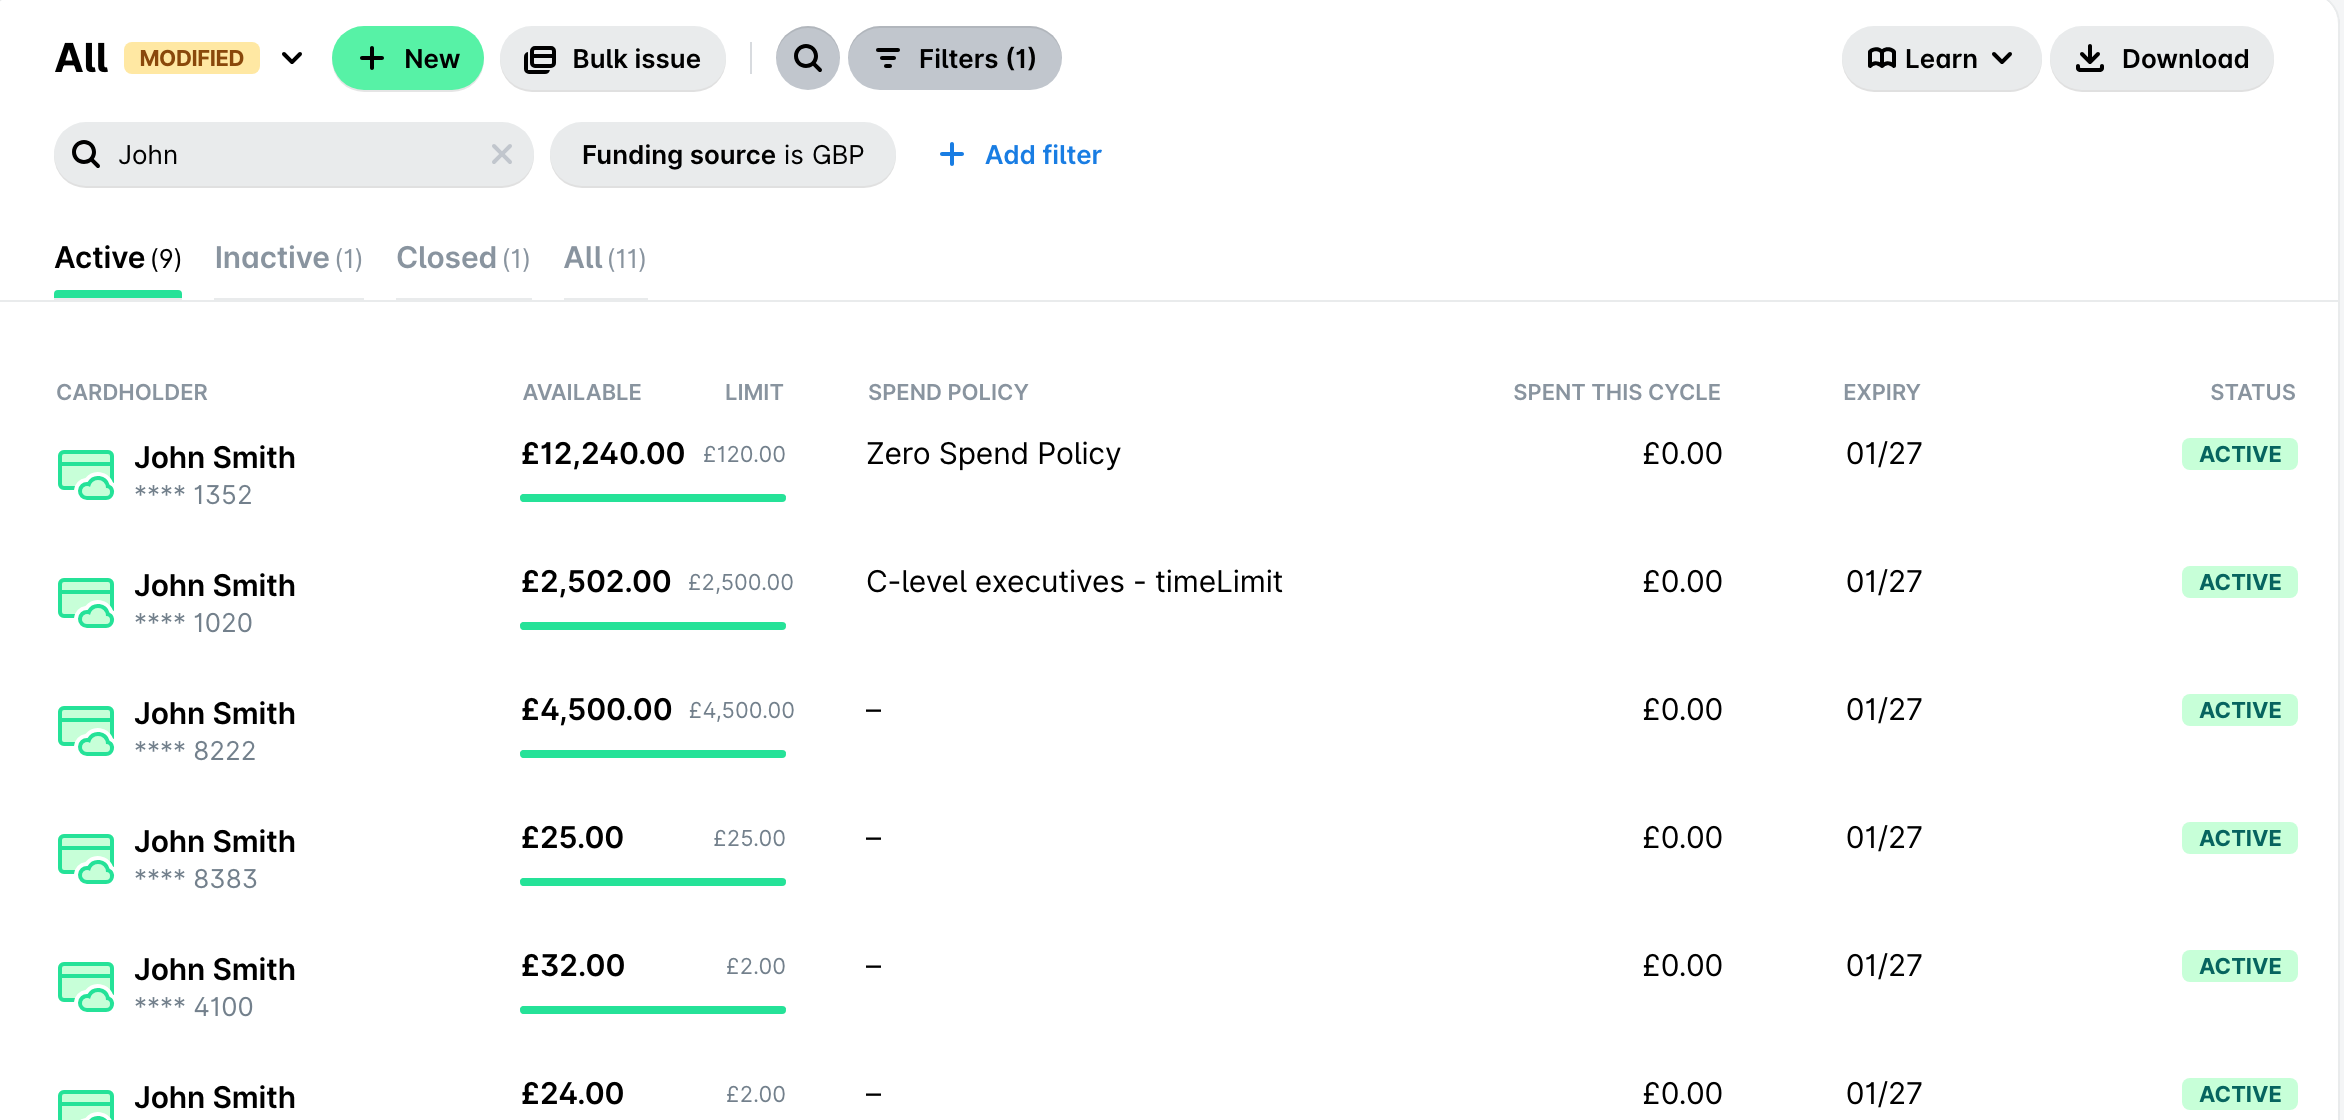The width and height of the screenshot is (2344, 1120).
Task: Expand the All view dropdown chevron
Action: point(292,58)
